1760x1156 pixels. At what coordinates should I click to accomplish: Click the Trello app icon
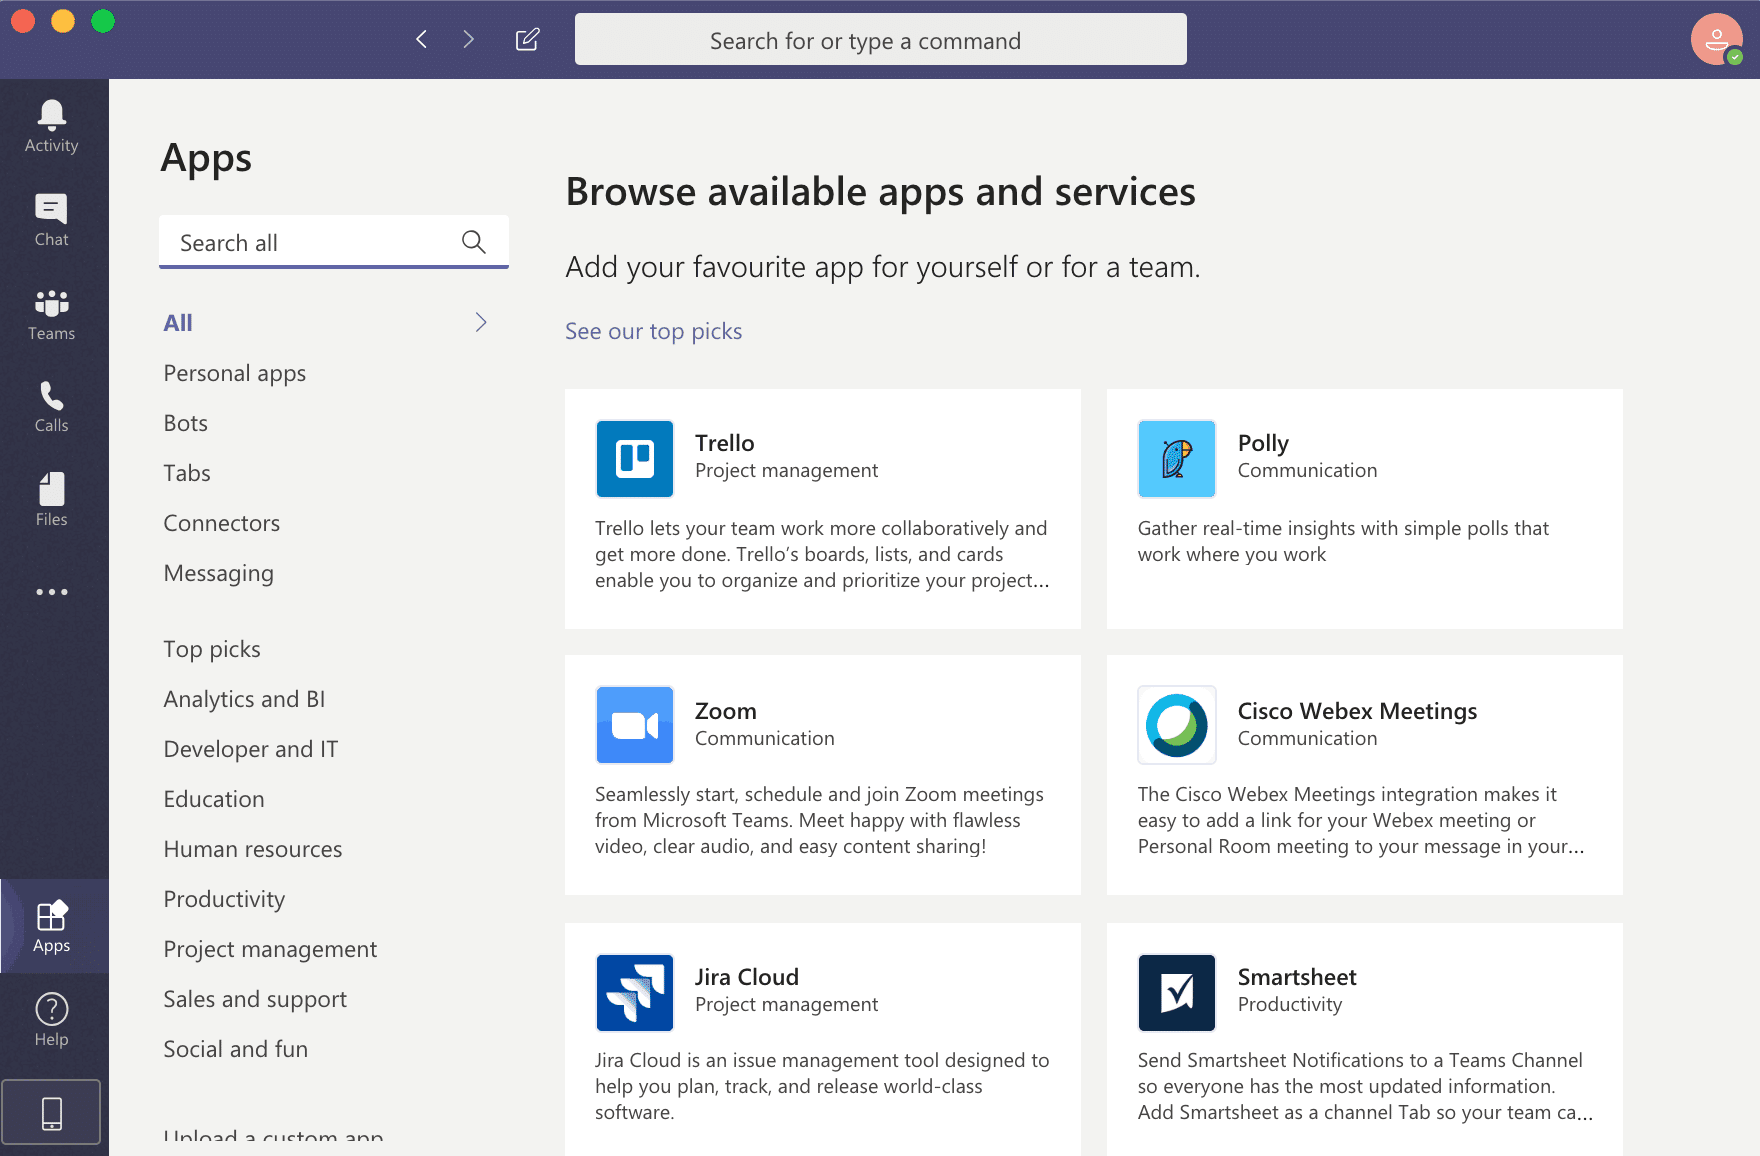coord(634,459)
